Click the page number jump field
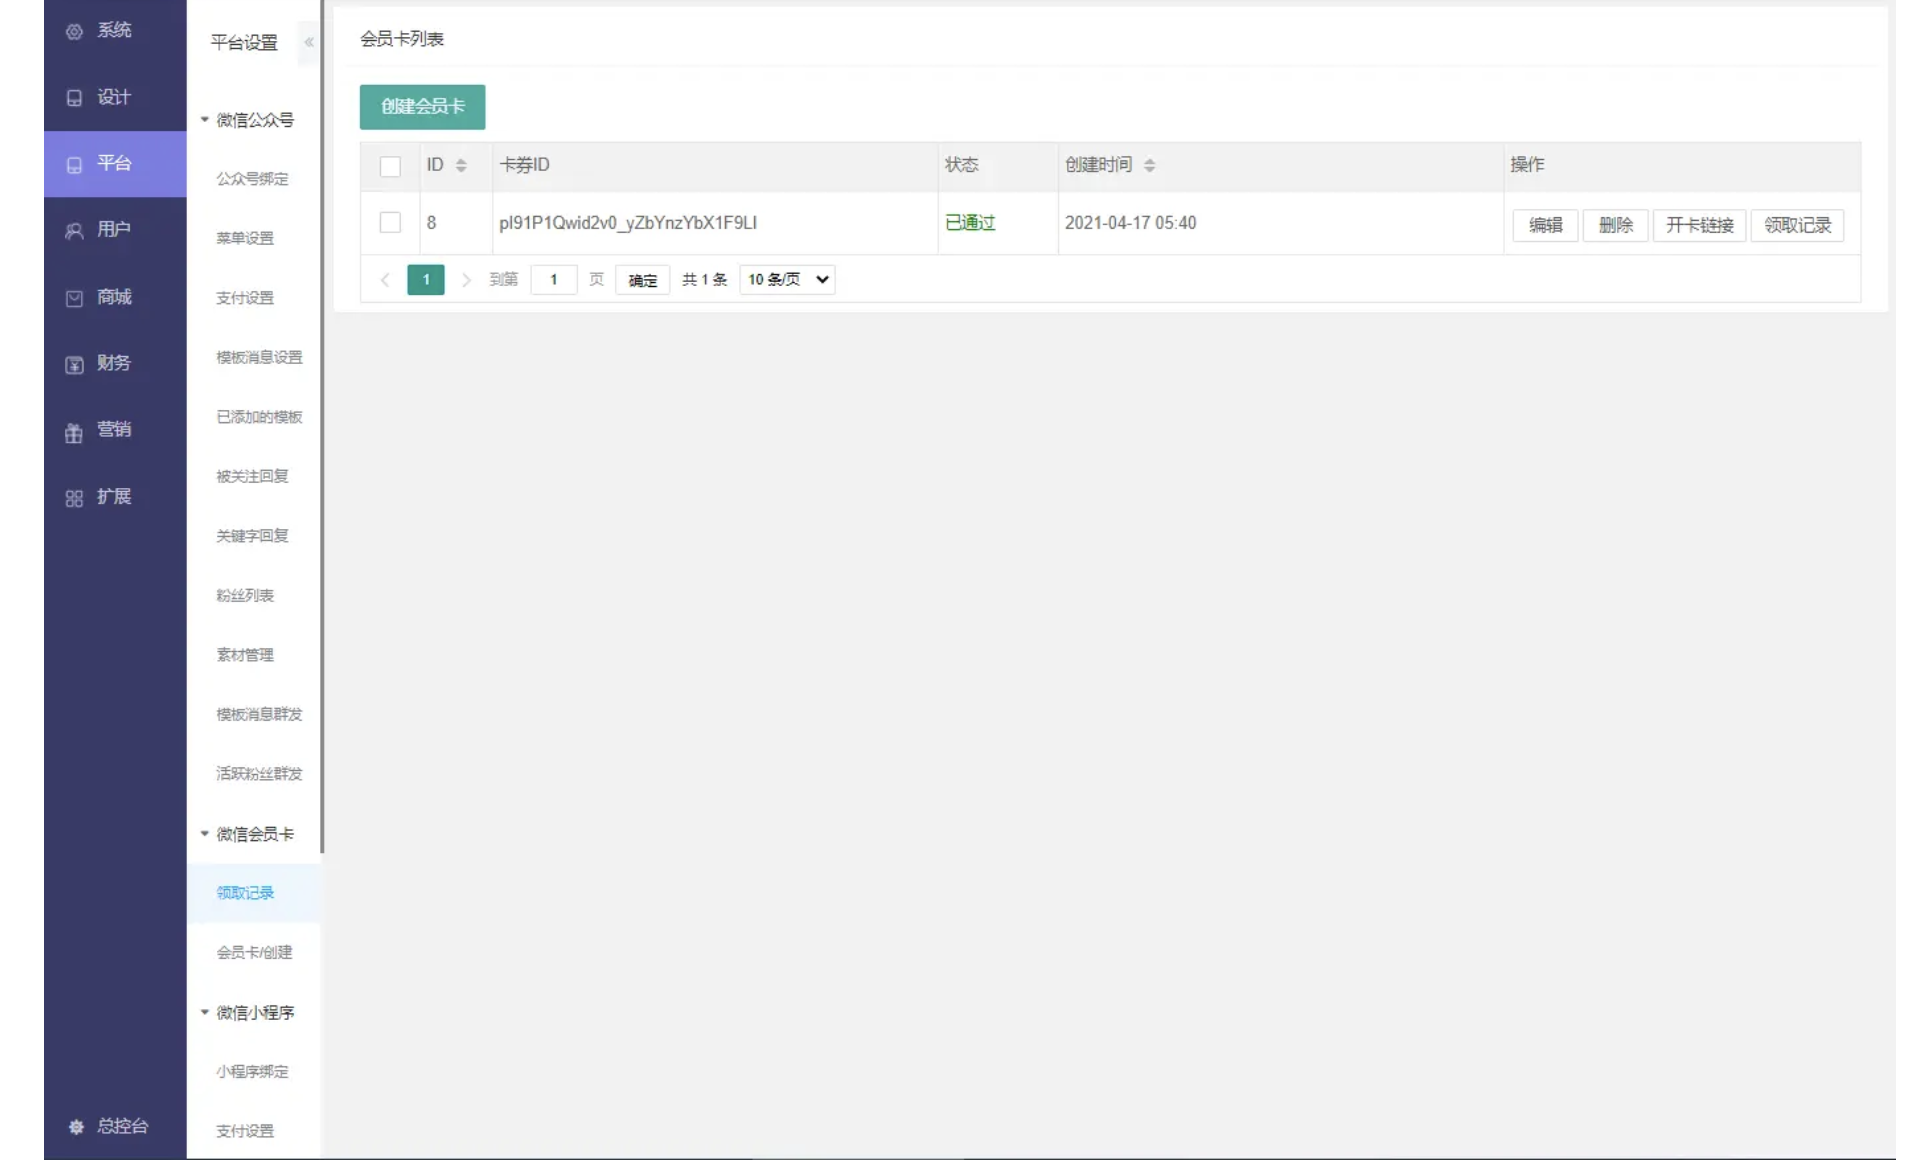 click(554, 280)
